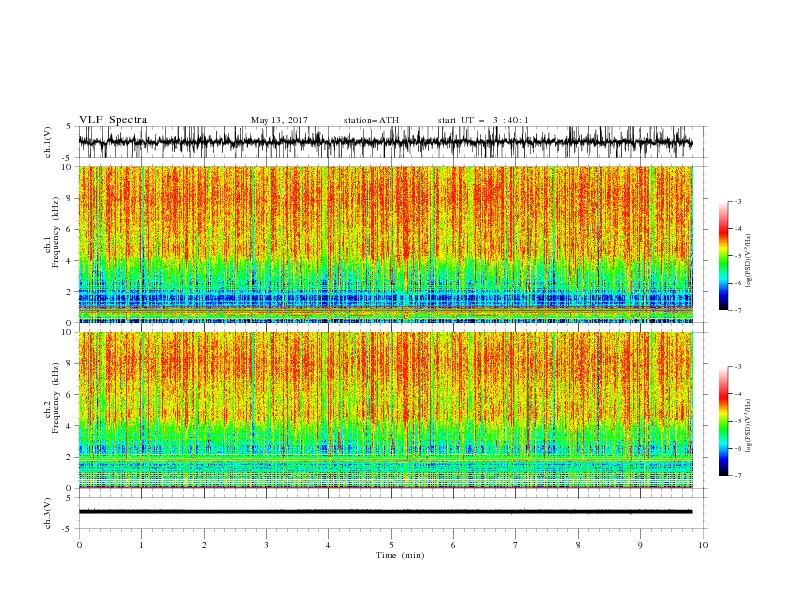Screen dimensions: 792x612
Task: Select the ch.1 spectrogram color bar
Action: click(x=723, y=255)
